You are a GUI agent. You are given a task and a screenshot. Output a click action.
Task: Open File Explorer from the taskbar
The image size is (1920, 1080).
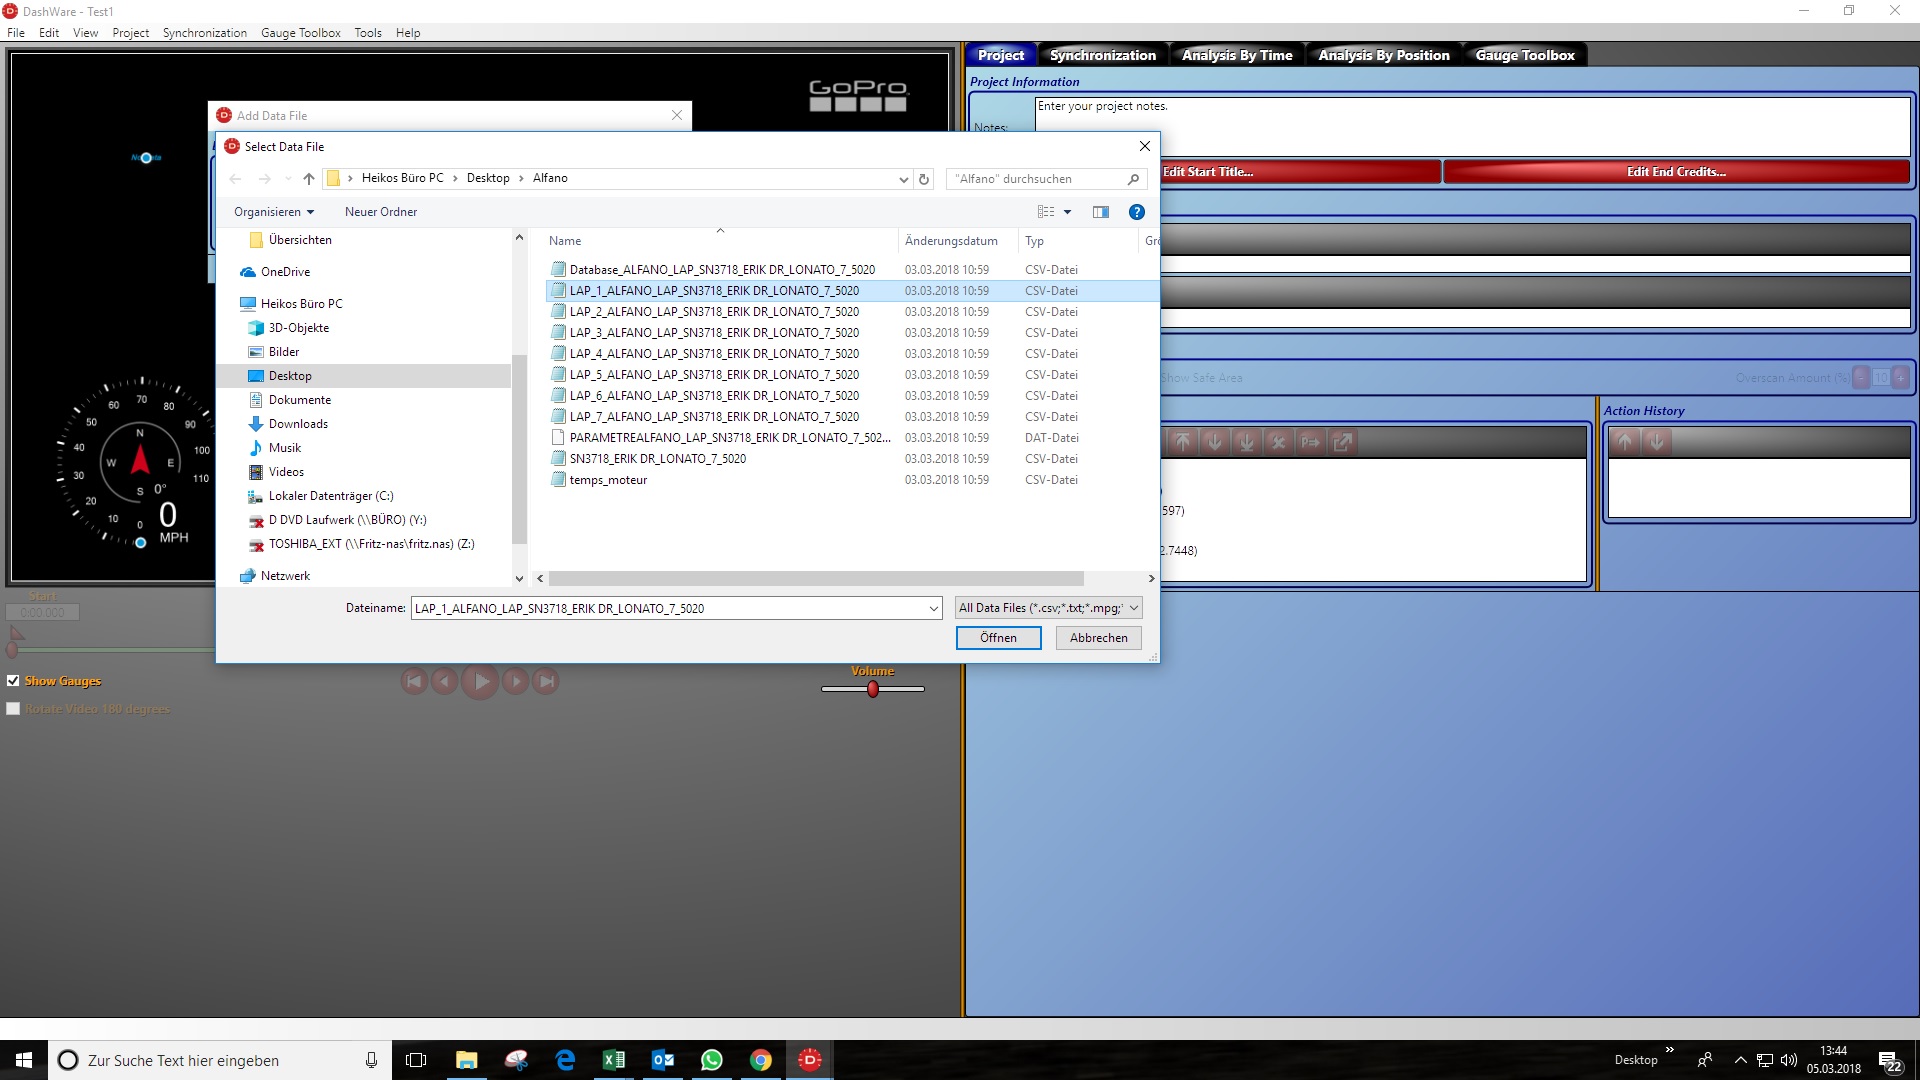(467, 1060)
